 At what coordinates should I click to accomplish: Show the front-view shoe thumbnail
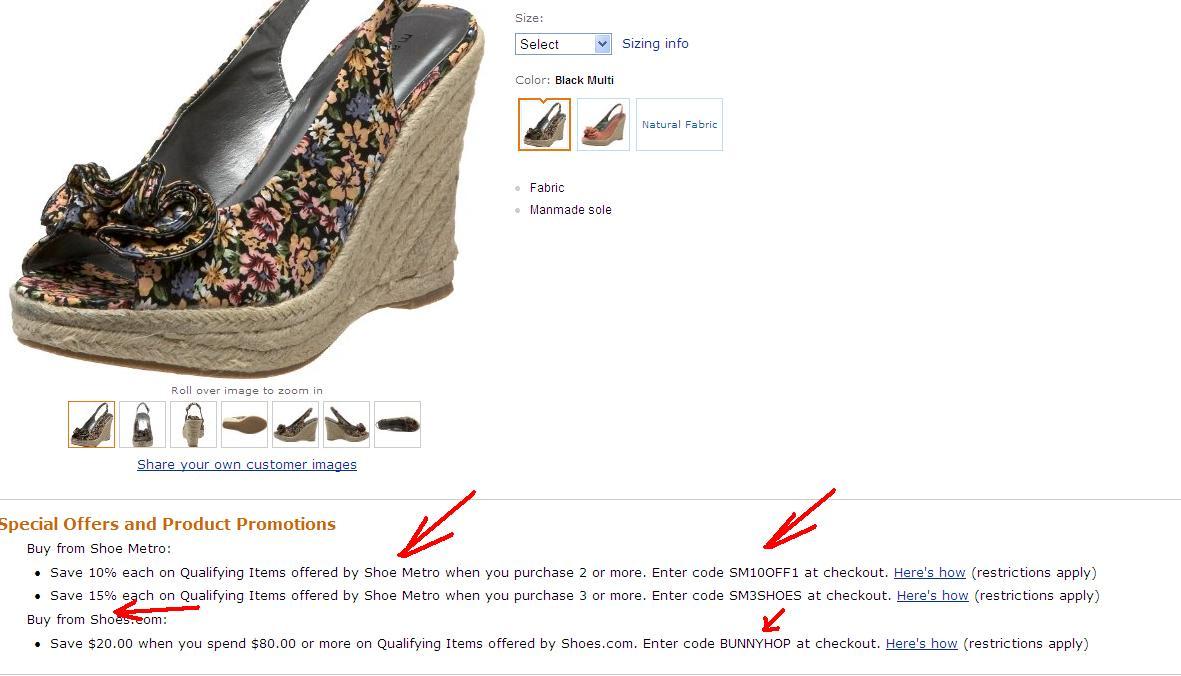click(142, 425)
